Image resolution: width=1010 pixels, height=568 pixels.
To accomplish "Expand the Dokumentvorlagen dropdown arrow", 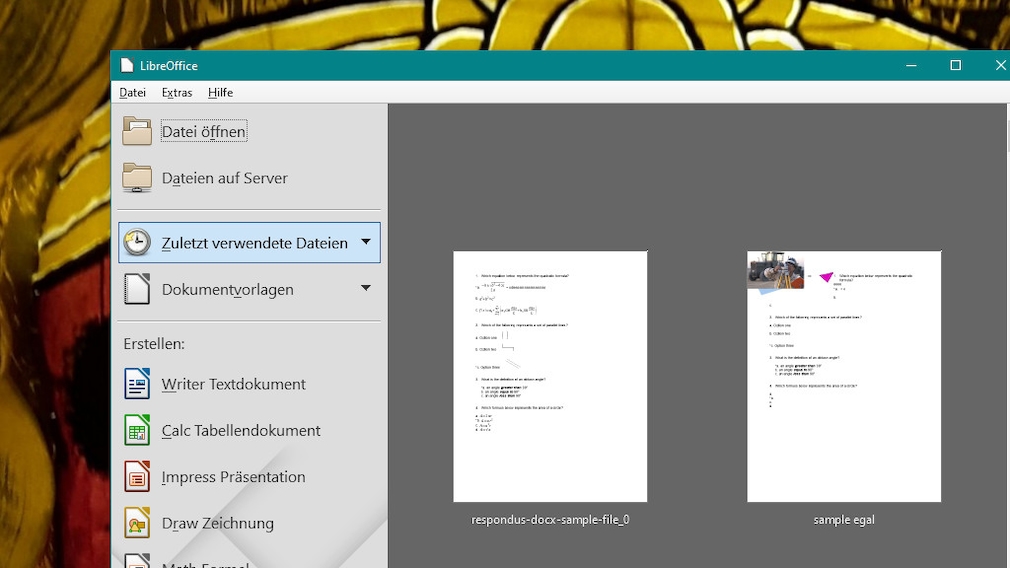I will pos(366,288).
